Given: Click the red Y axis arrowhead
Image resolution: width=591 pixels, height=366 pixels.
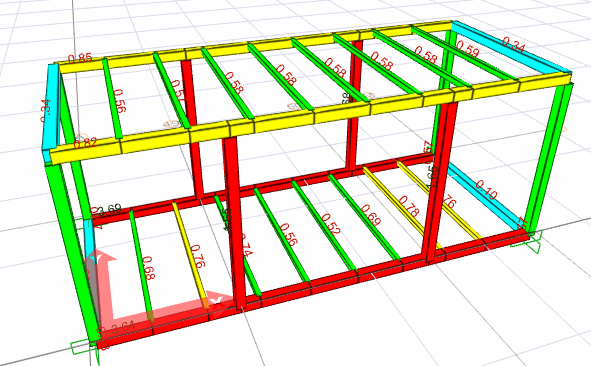Looking at the screenshot, I should click(220, 301).
